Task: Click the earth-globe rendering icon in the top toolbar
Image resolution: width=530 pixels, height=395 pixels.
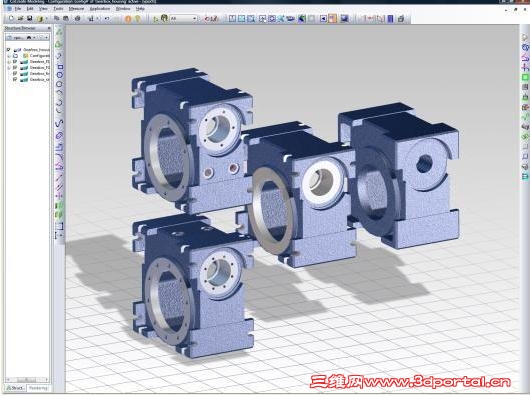Action: coord(302,19)
